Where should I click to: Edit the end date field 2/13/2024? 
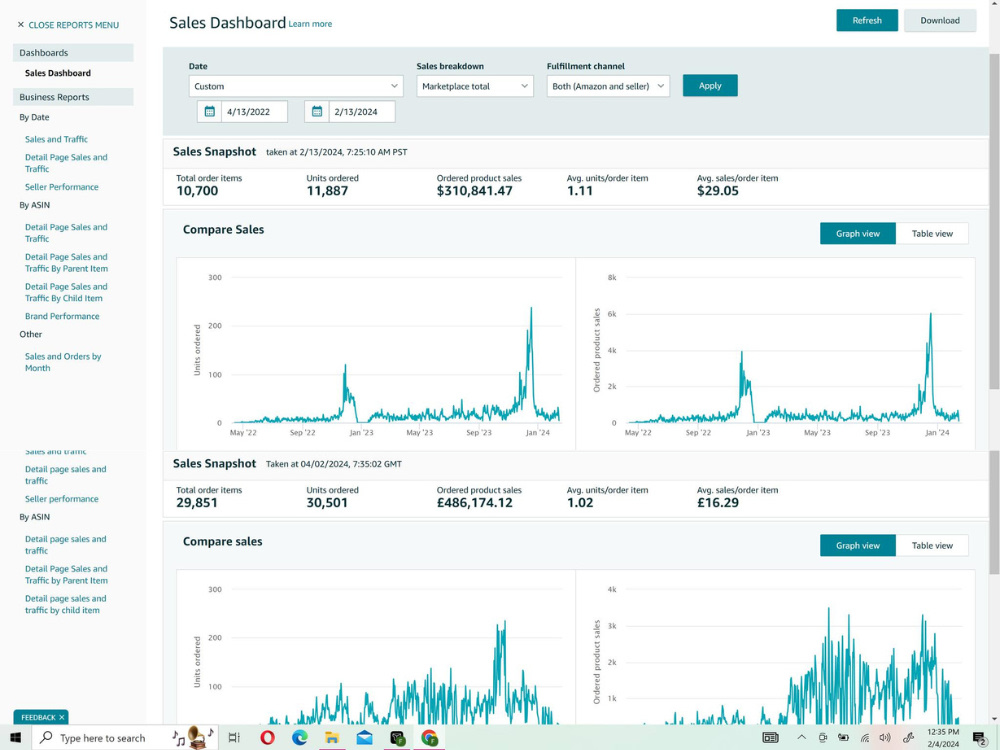coord(362,112)
